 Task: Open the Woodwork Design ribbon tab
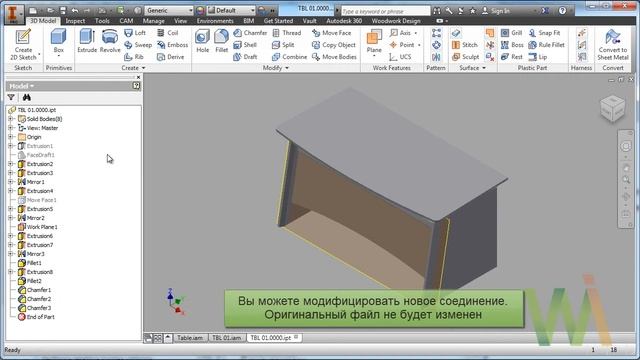click(x=396, y=21)
